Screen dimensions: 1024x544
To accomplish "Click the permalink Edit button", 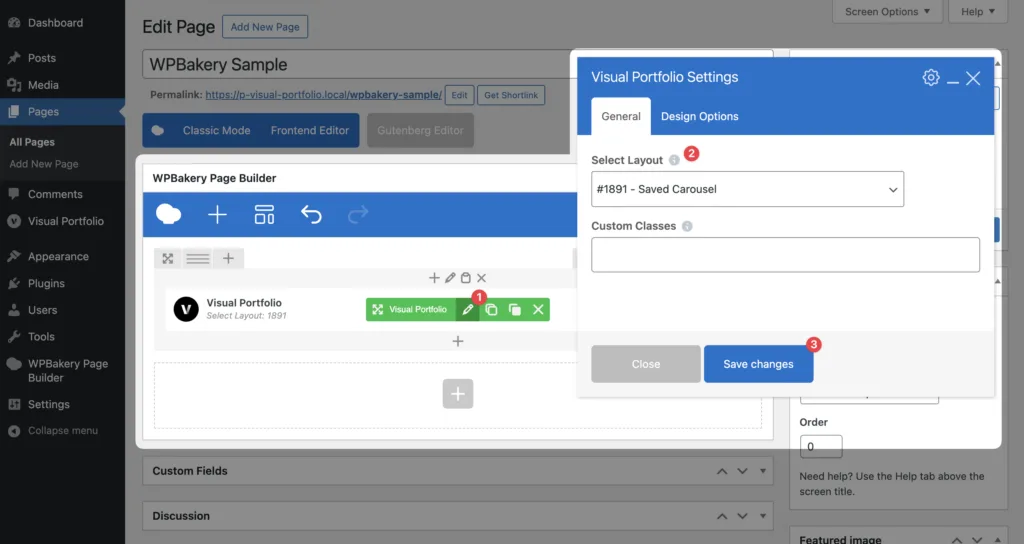I will [459, 95].
